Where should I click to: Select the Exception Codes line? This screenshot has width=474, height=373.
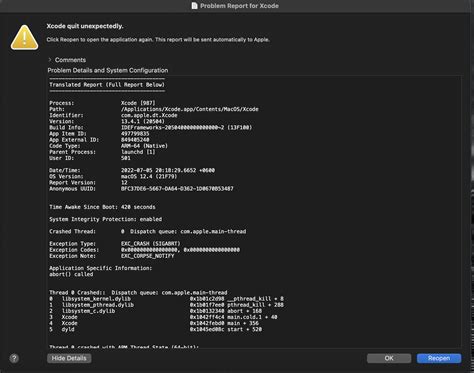click(x=145, y=250)
